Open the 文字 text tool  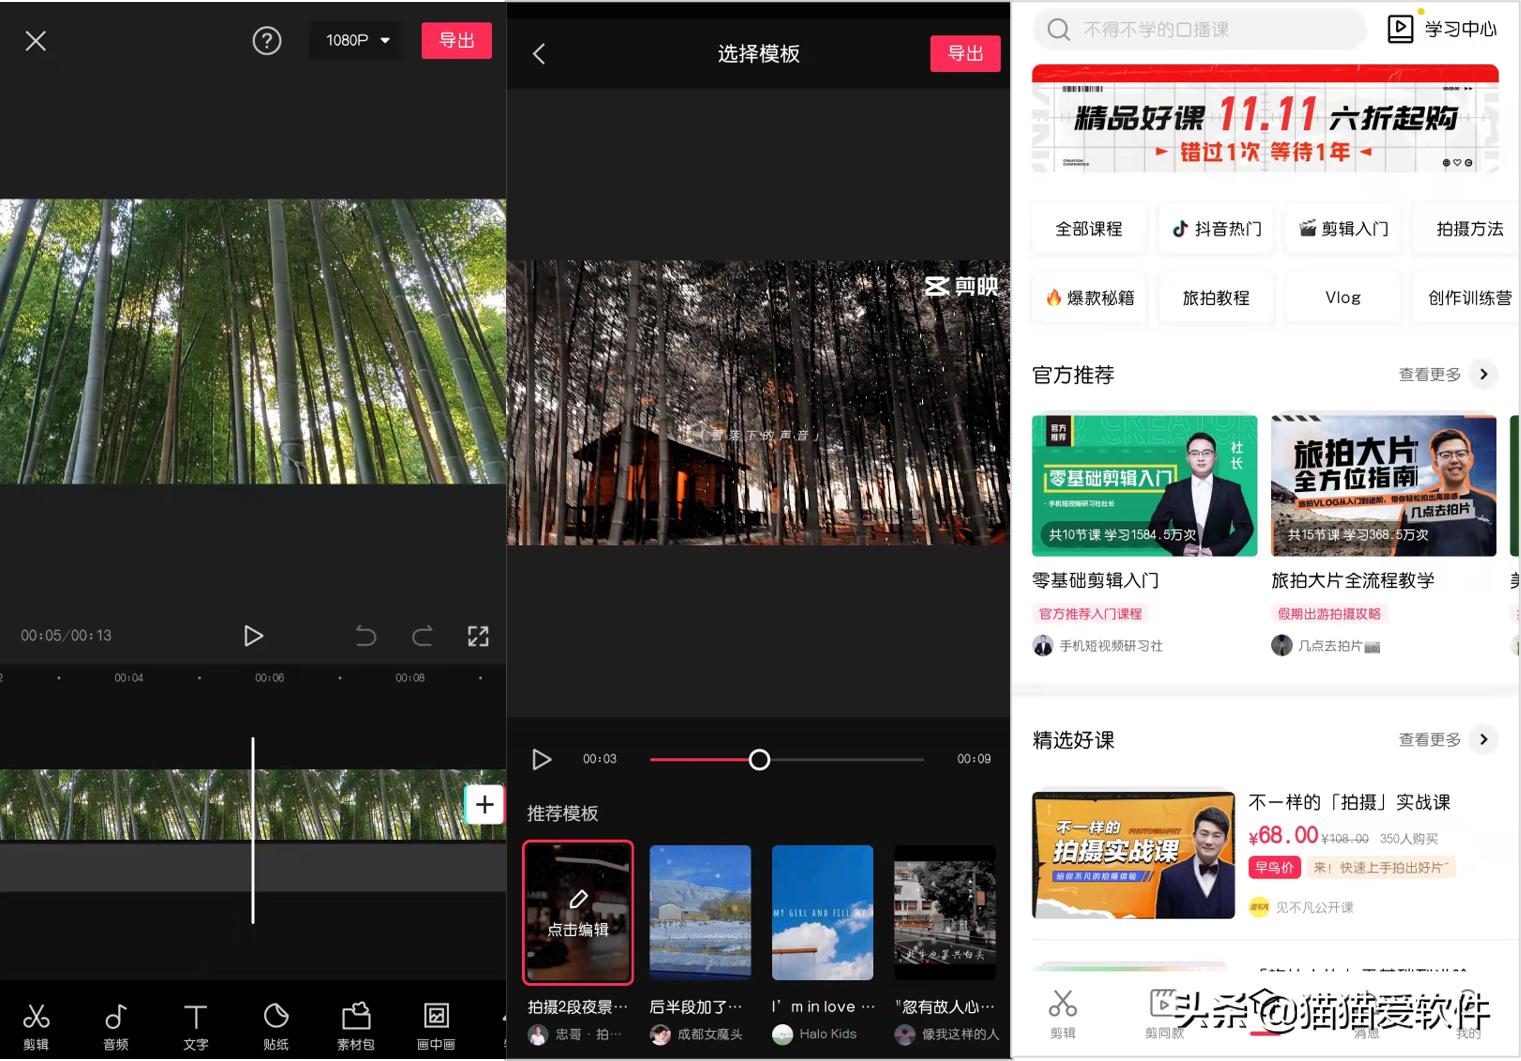click(195, 1022)
